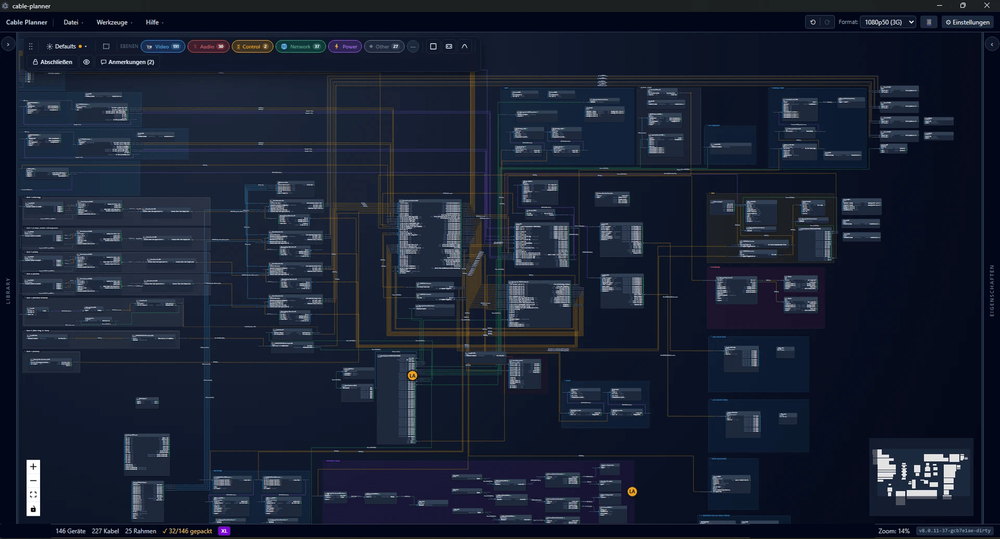Open the more layers ellipsis button

point(413,47)
